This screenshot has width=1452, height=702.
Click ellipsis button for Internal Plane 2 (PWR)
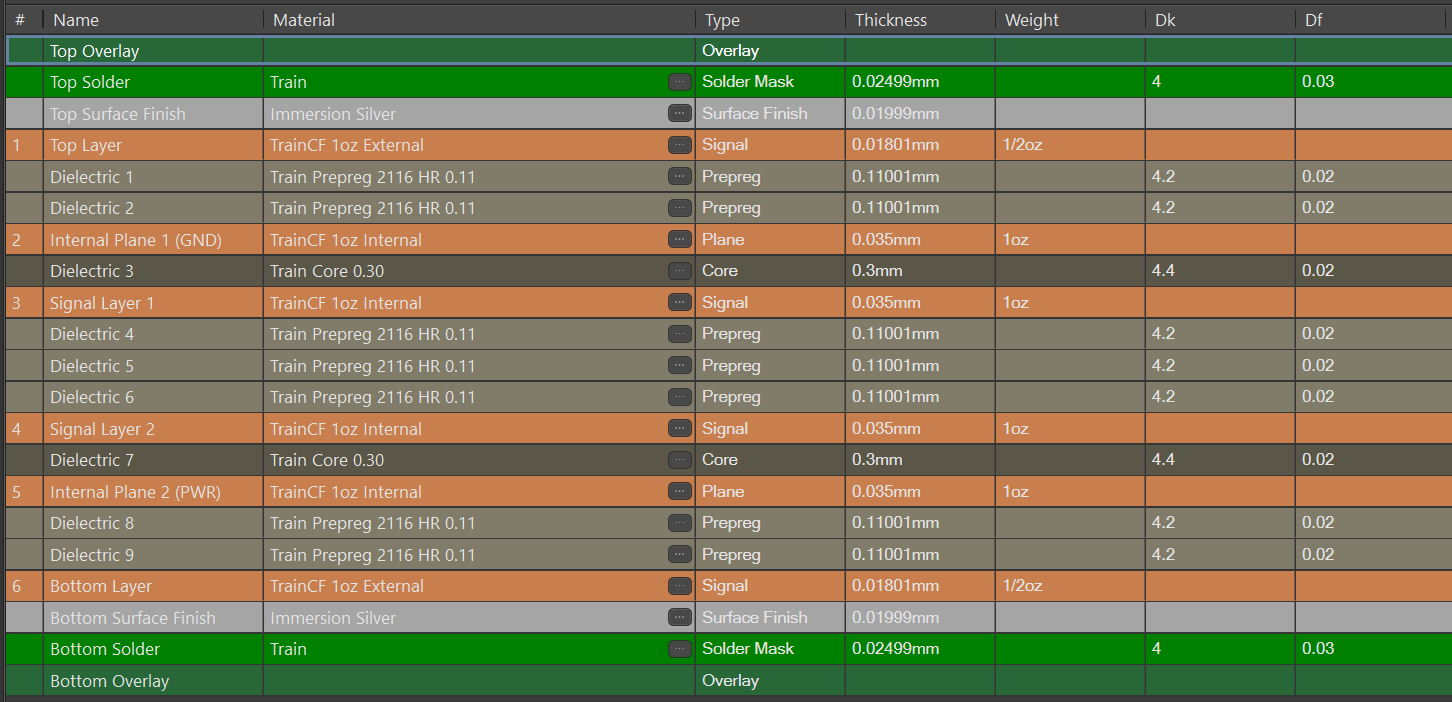(x=680, y=492)
